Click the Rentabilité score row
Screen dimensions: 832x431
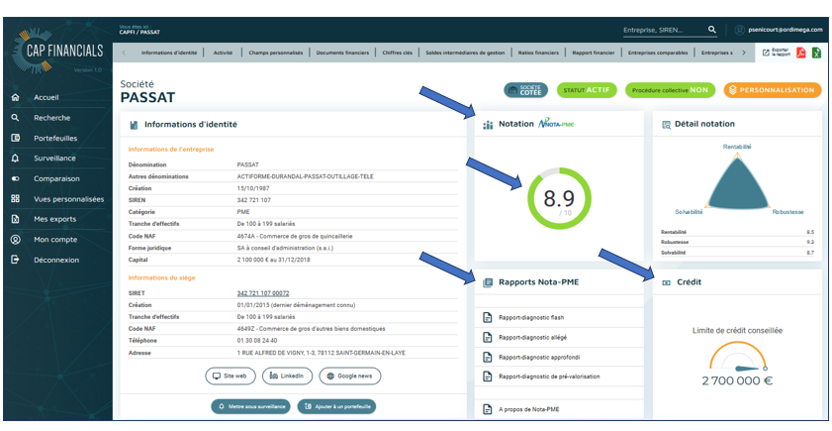[737, 232]
